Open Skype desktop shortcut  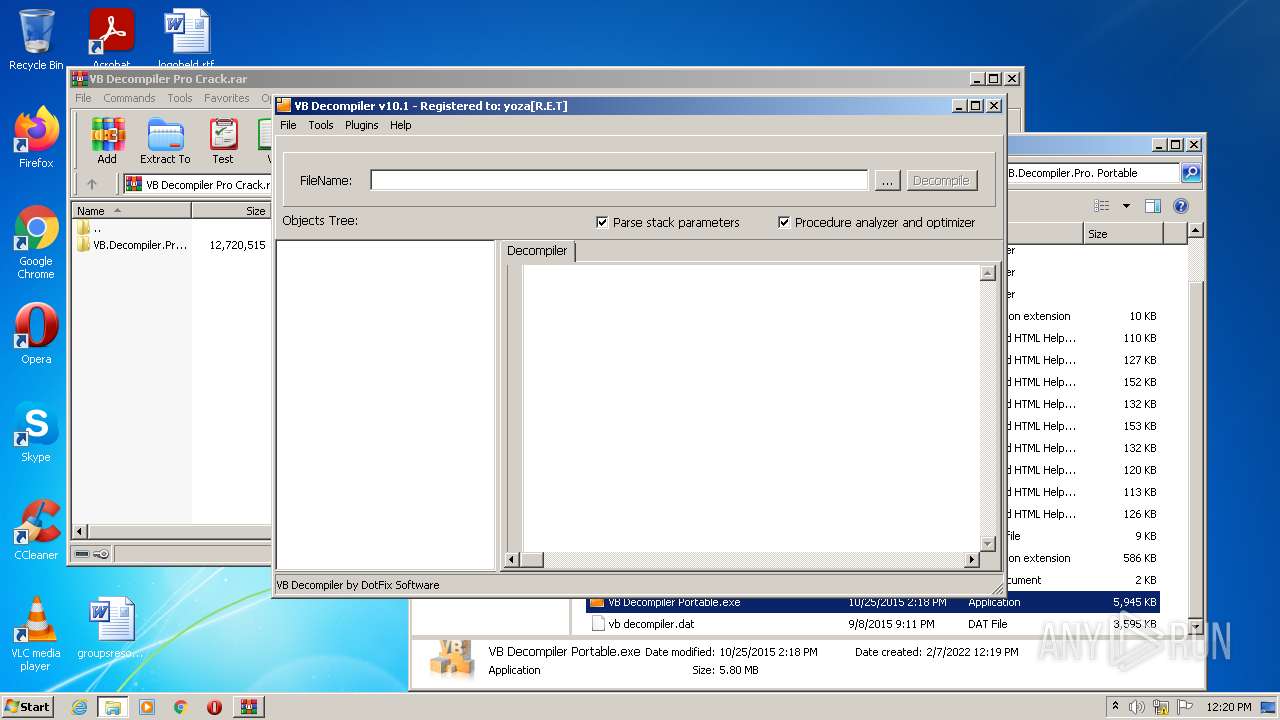36,432
